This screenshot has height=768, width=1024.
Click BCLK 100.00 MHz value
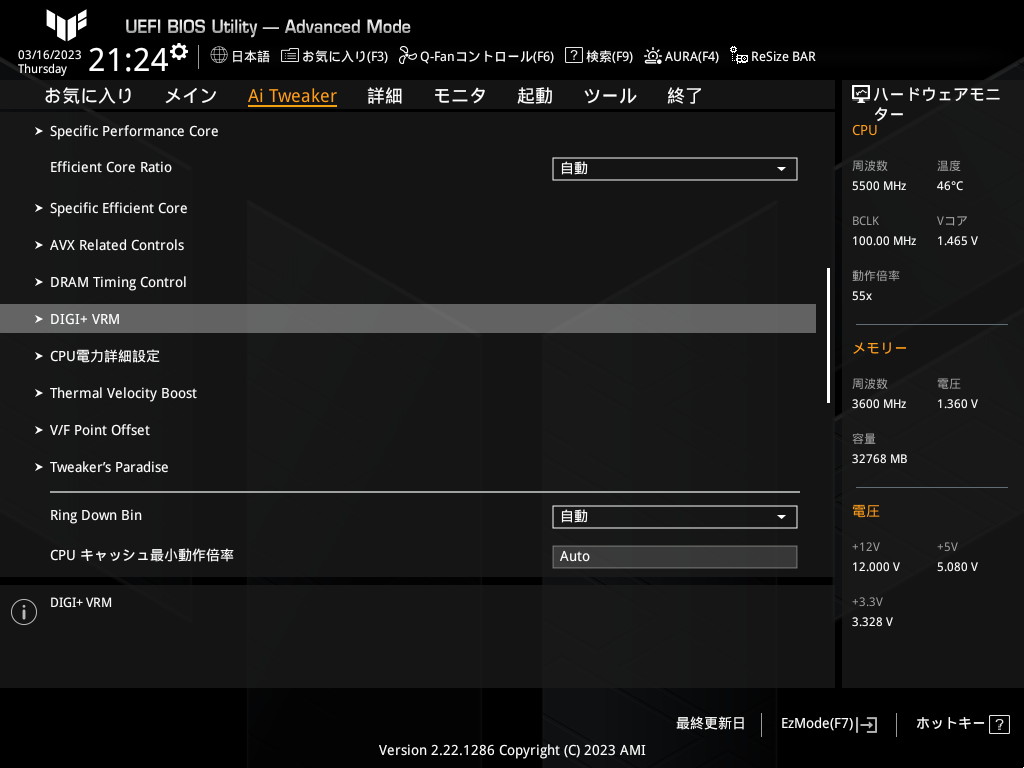(884, 241)
